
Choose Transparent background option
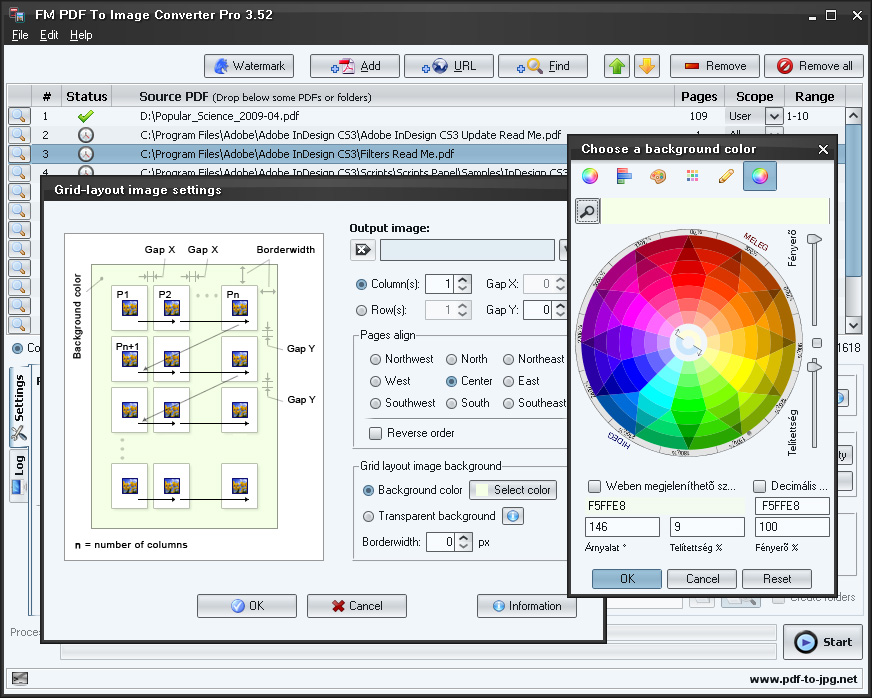(369, 516)
